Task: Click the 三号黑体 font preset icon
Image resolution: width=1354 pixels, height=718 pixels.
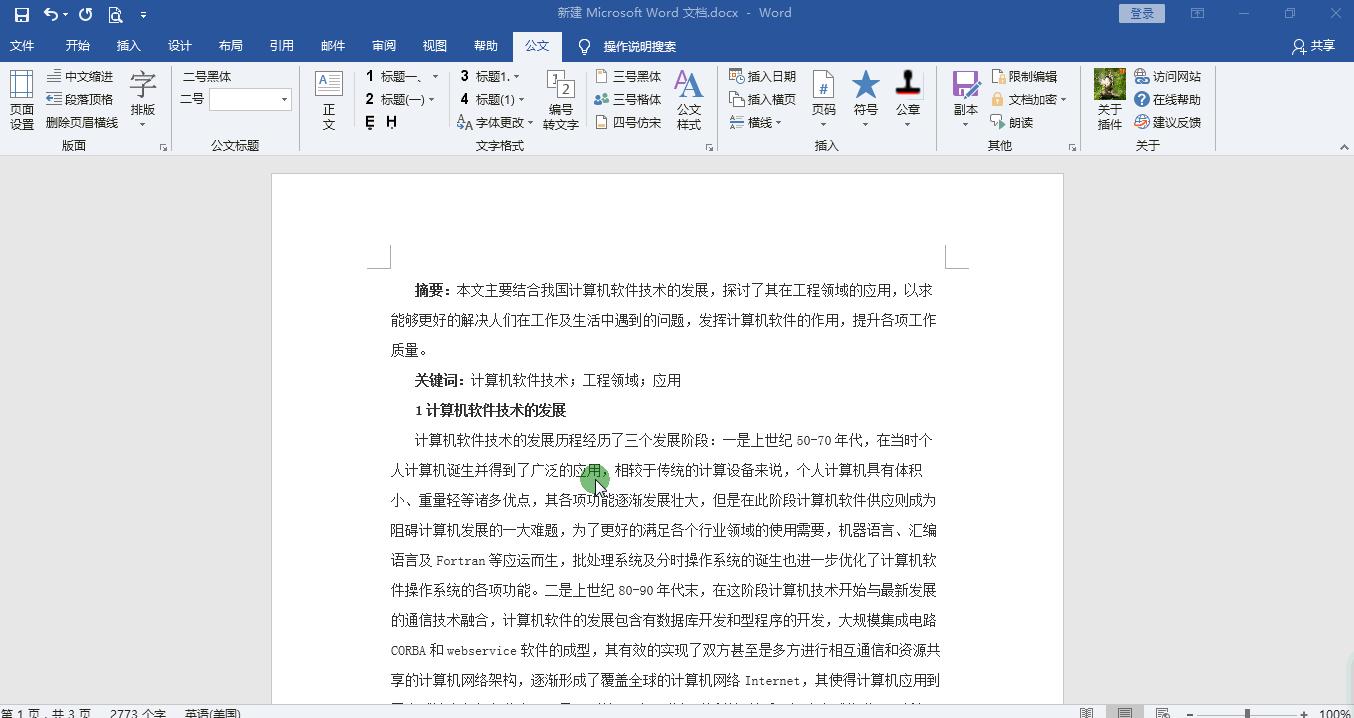Action: pyautogui.click(x=627, y=75)
